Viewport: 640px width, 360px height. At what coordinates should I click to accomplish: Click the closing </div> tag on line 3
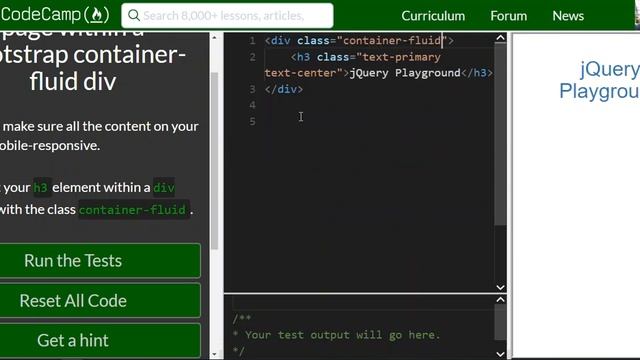[x=284, y=89]
